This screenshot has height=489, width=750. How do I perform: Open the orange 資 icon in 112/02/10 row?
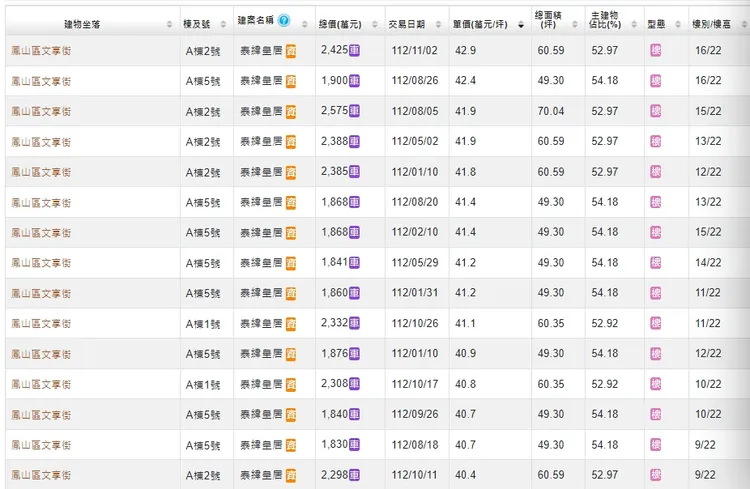pos(291,233)
